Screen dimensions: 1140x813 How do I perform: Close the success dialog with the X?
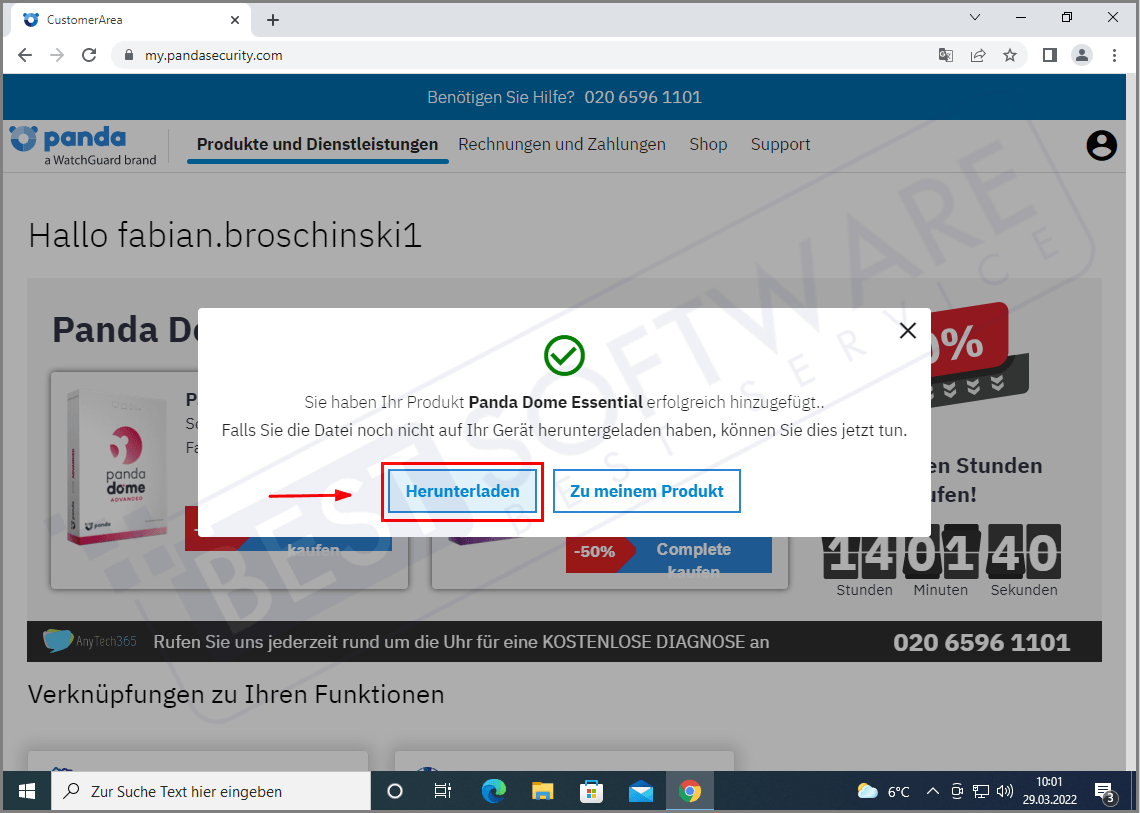tap(907, 331)
